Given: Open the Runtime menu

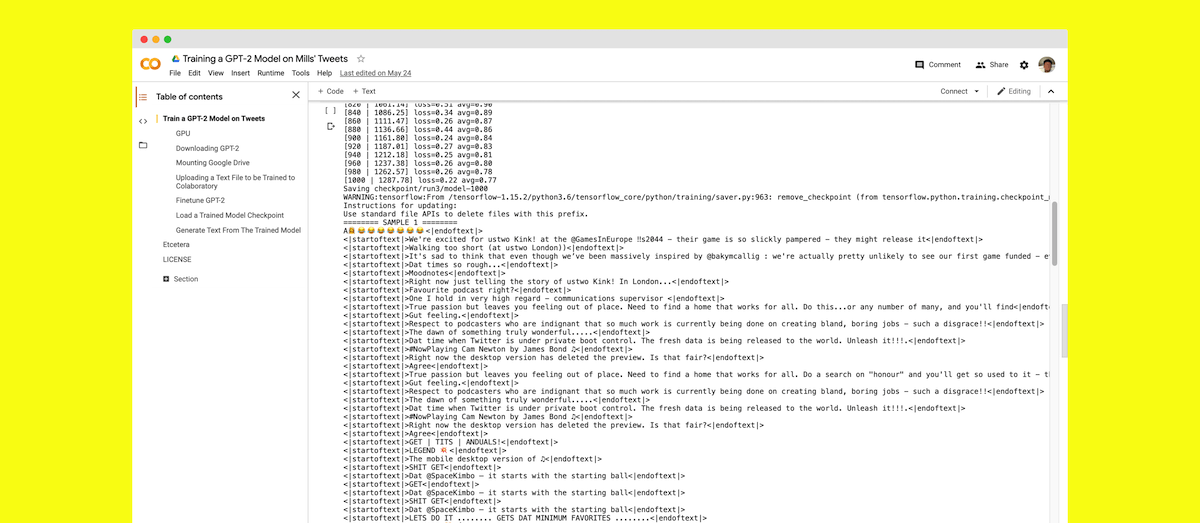Looking at the screenshot, I should pos(270,73).
